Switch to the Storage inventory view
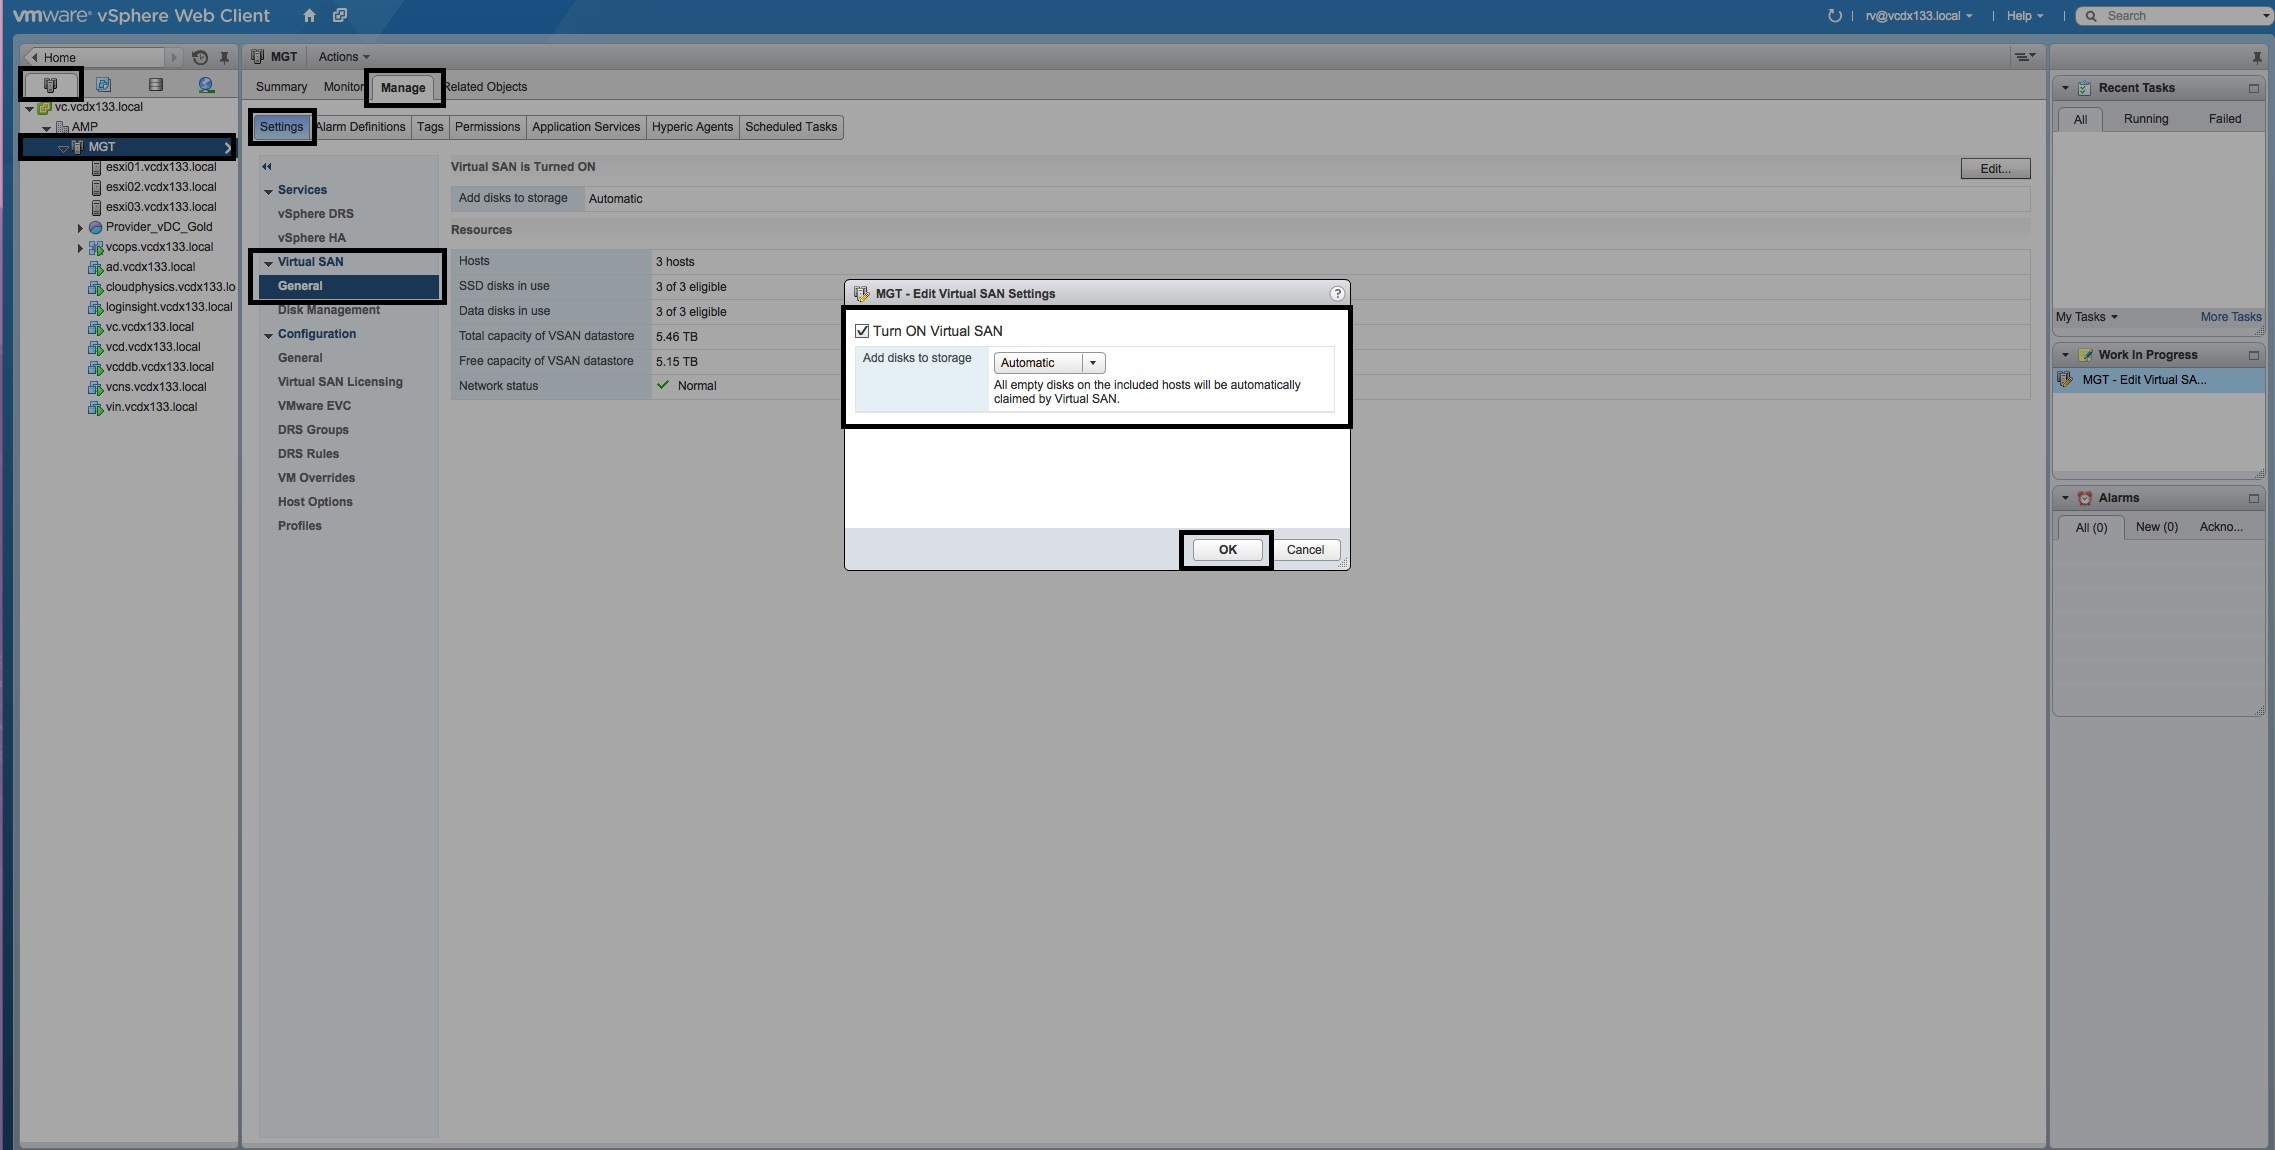 (155, 85)
